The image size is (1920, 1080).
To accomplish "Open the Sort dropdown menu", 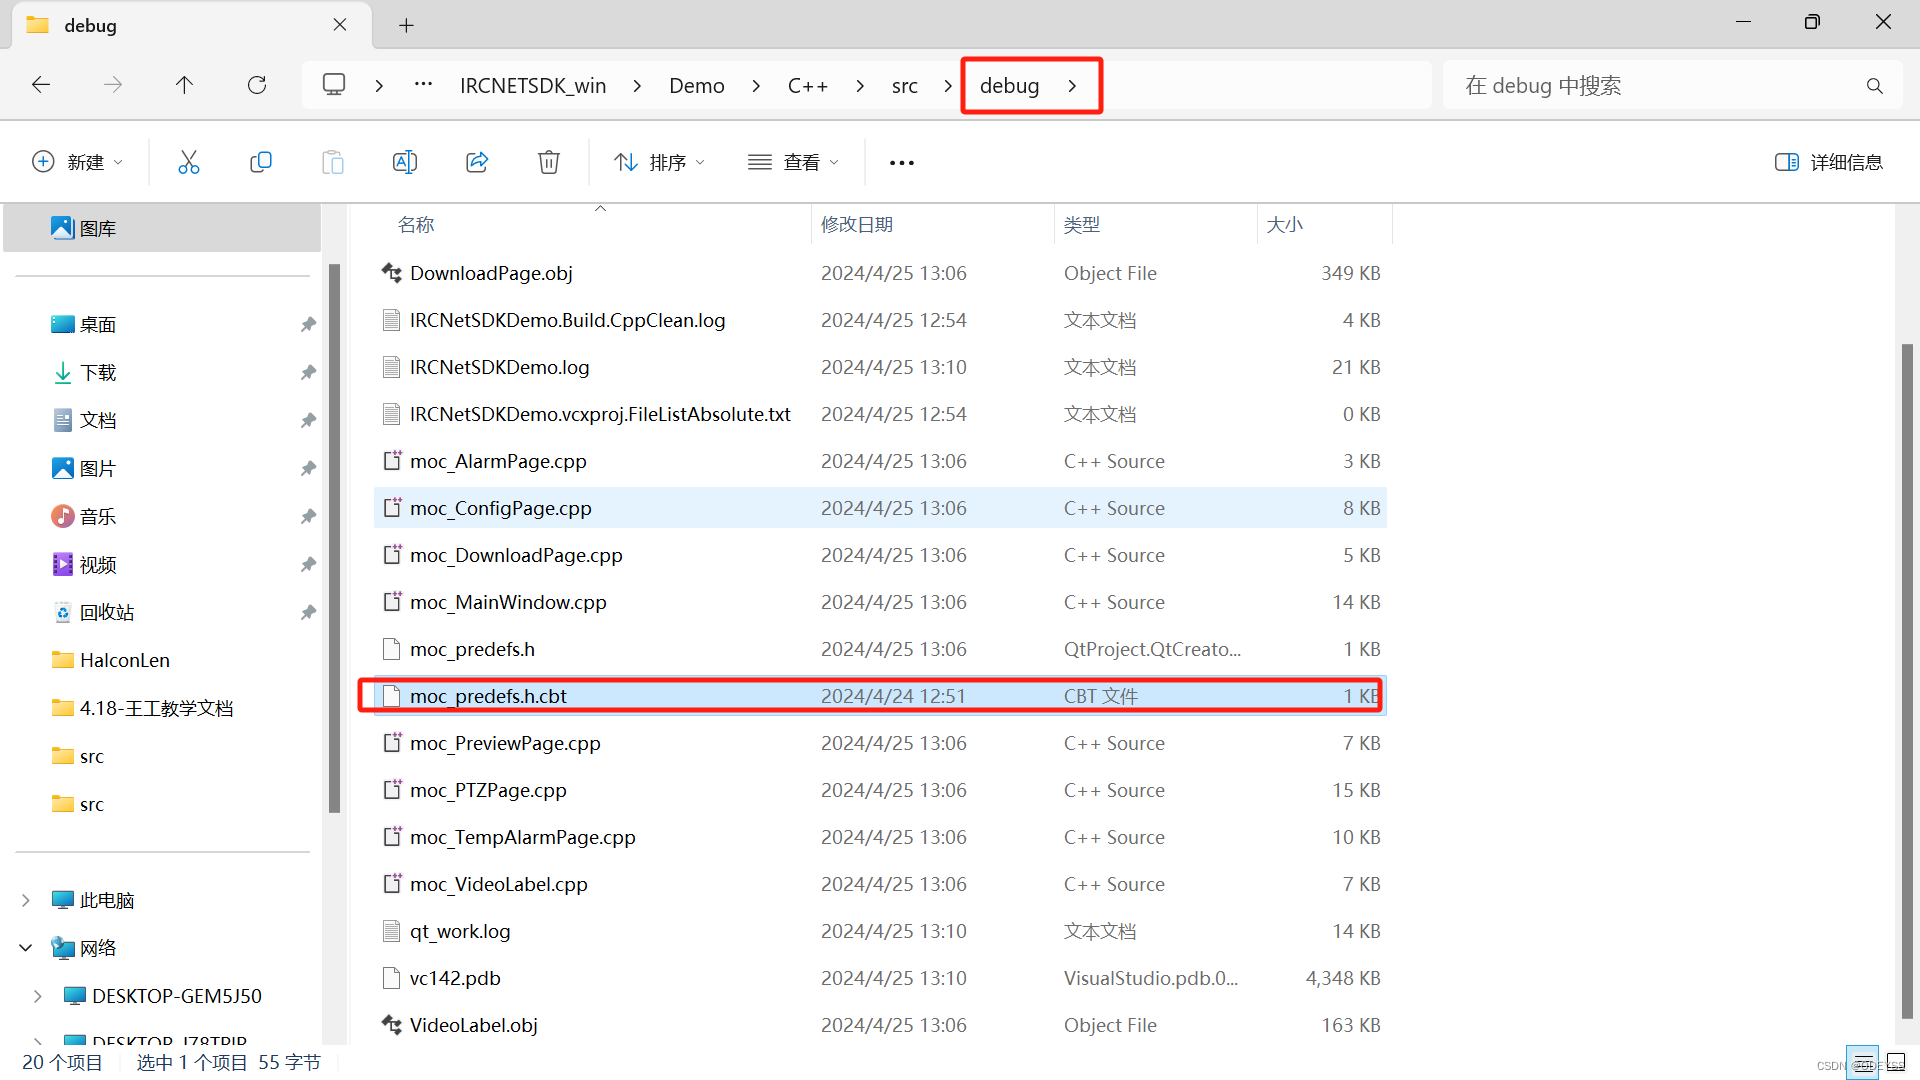I will pos(659,162).
